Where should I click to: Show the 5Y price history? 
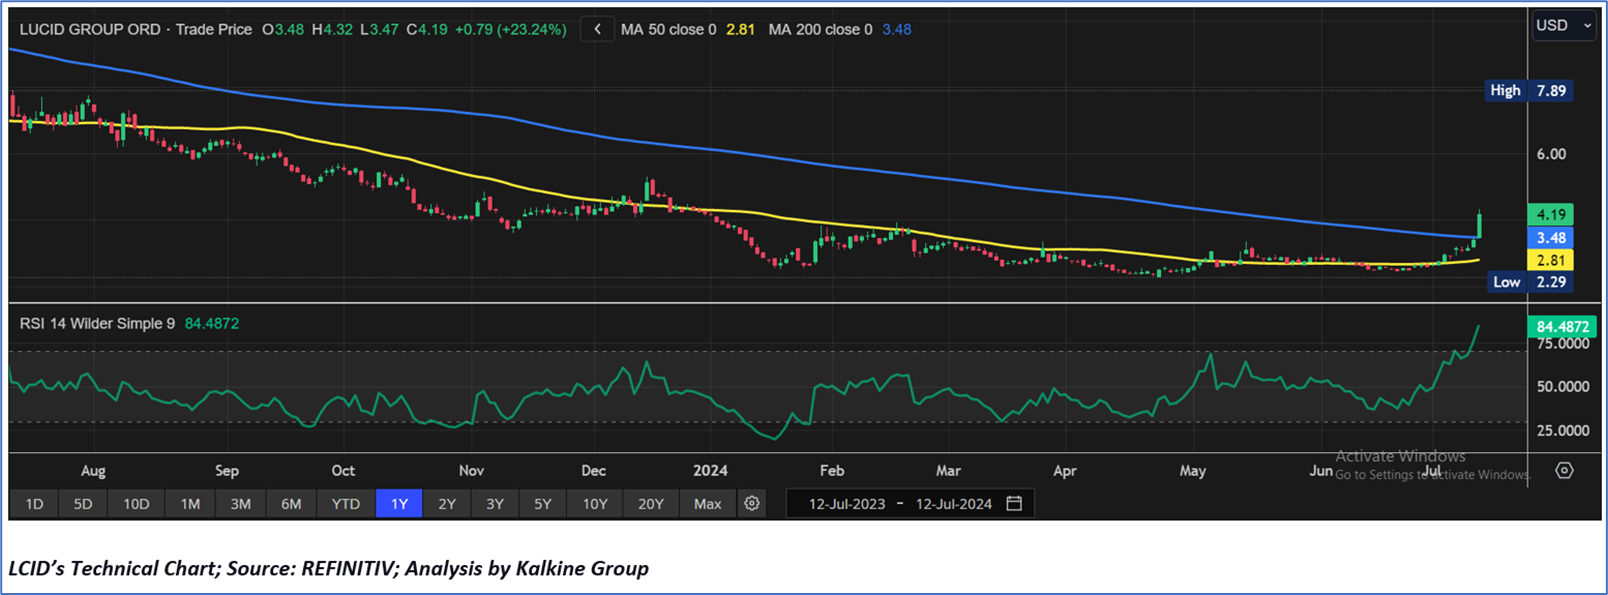[543, 504]
